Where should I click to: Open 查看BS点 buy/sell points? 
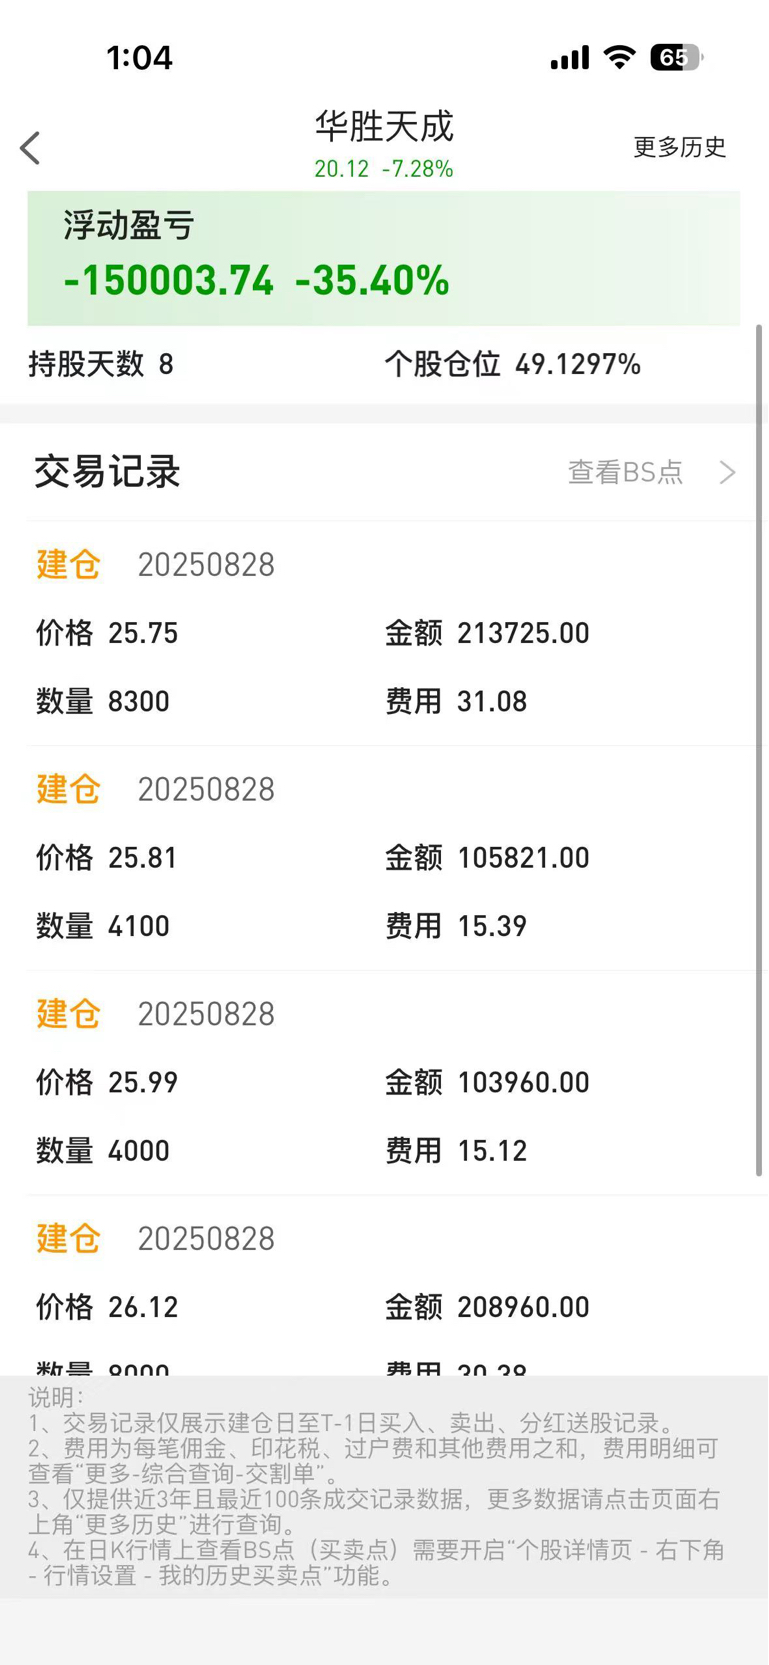(x=626, y=472)
